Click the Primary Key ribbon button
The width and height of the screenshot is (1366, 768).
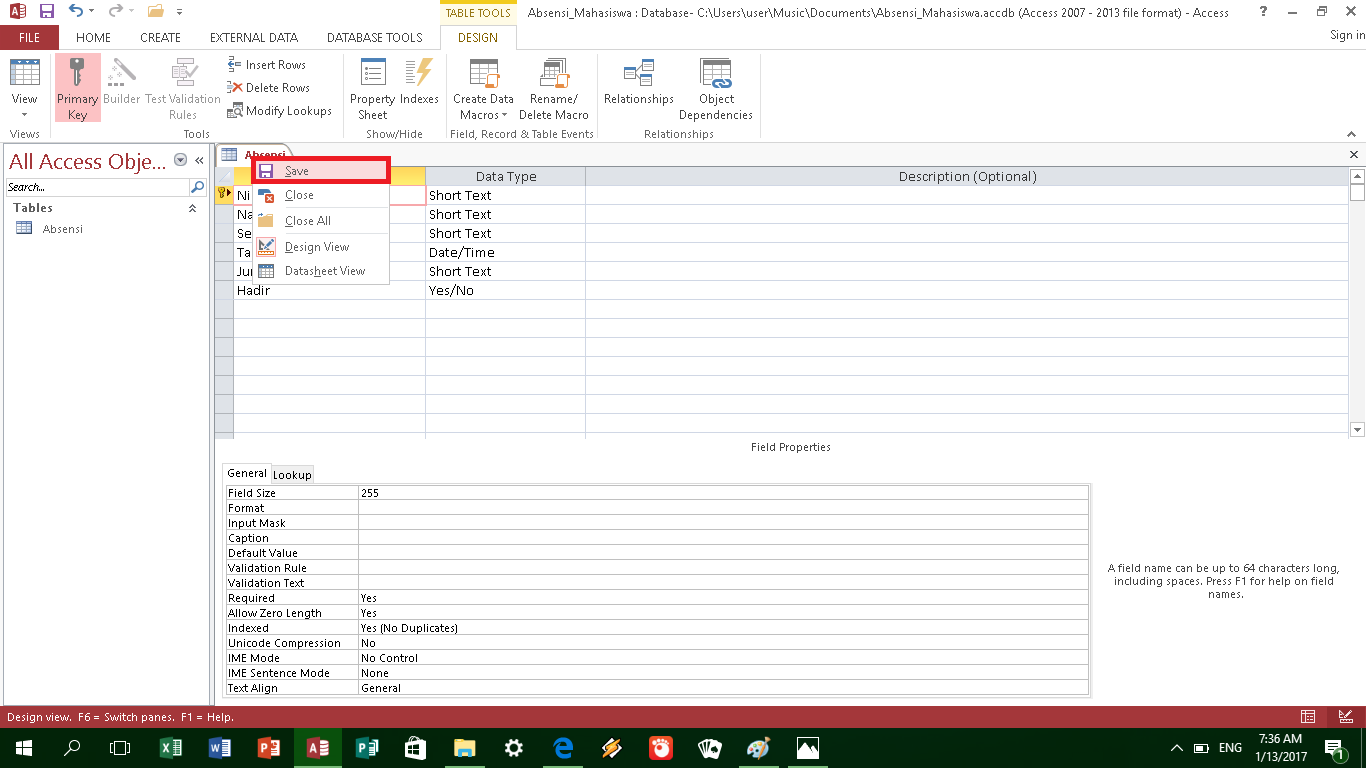coord(78,89)
